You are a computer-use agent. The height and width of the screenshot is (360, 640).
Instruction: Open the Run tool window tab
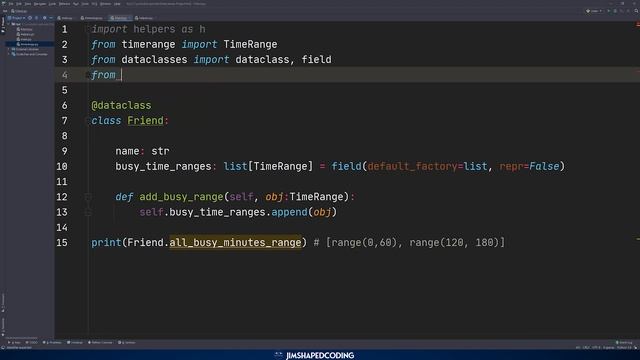pos(14,342)
